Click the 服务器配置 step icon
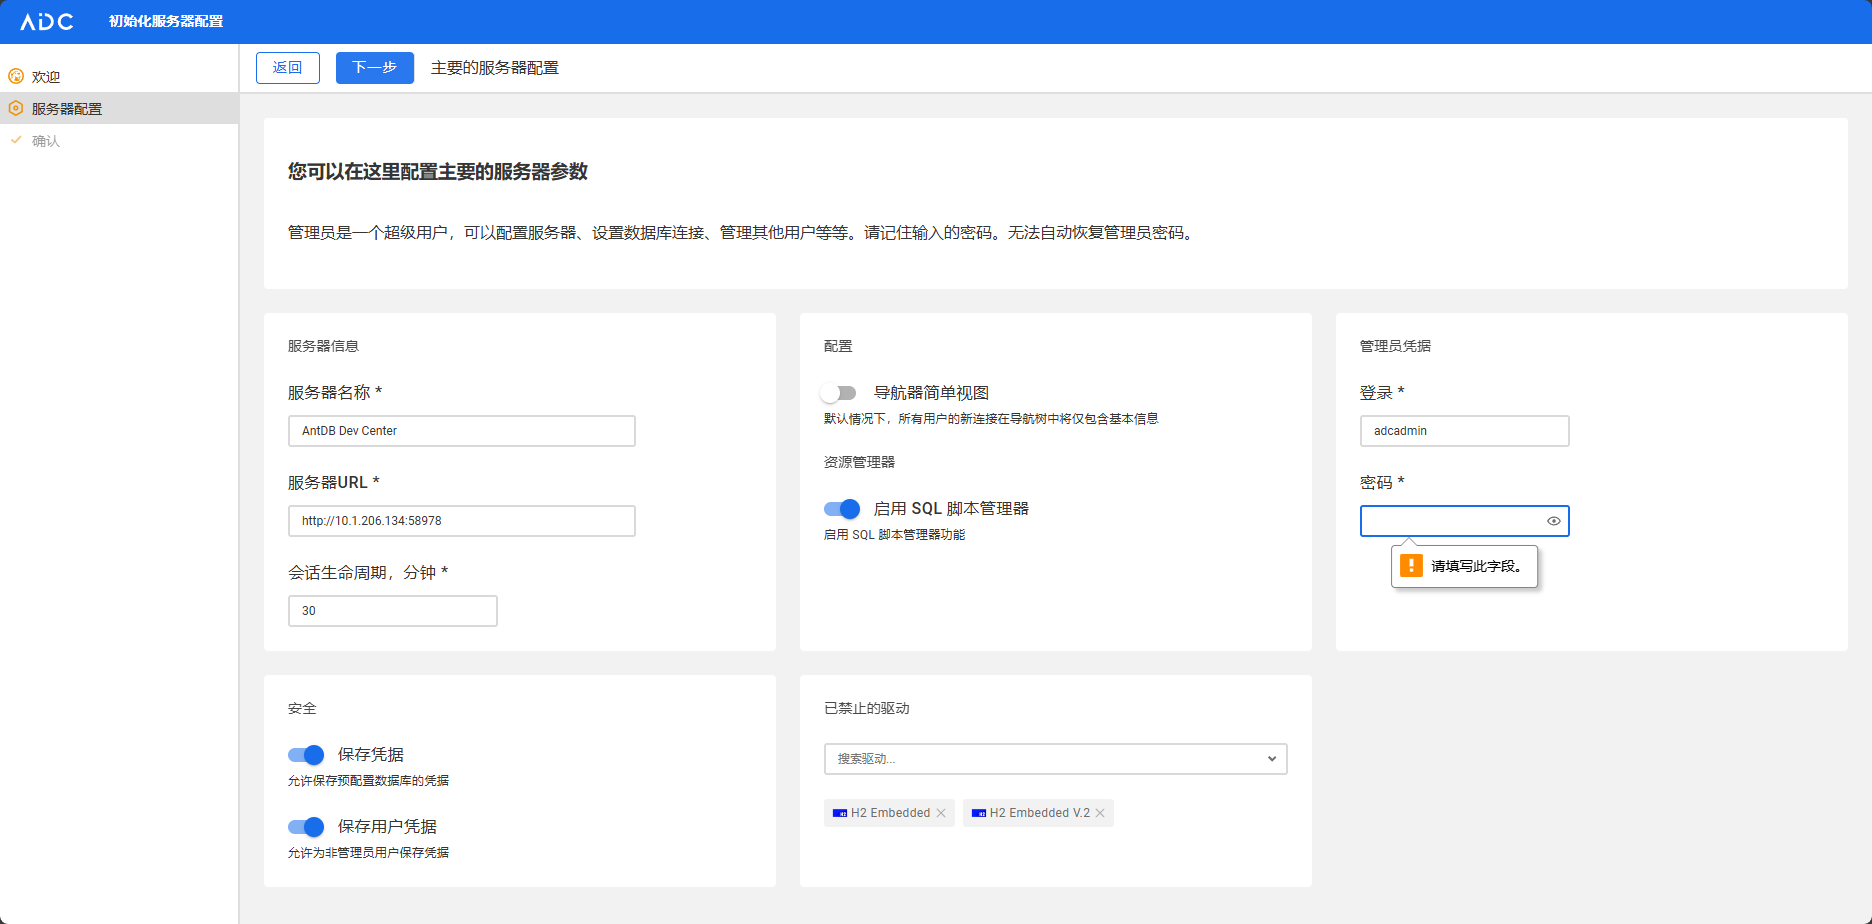Screen dimensions: 1872x924 (16, 108)
